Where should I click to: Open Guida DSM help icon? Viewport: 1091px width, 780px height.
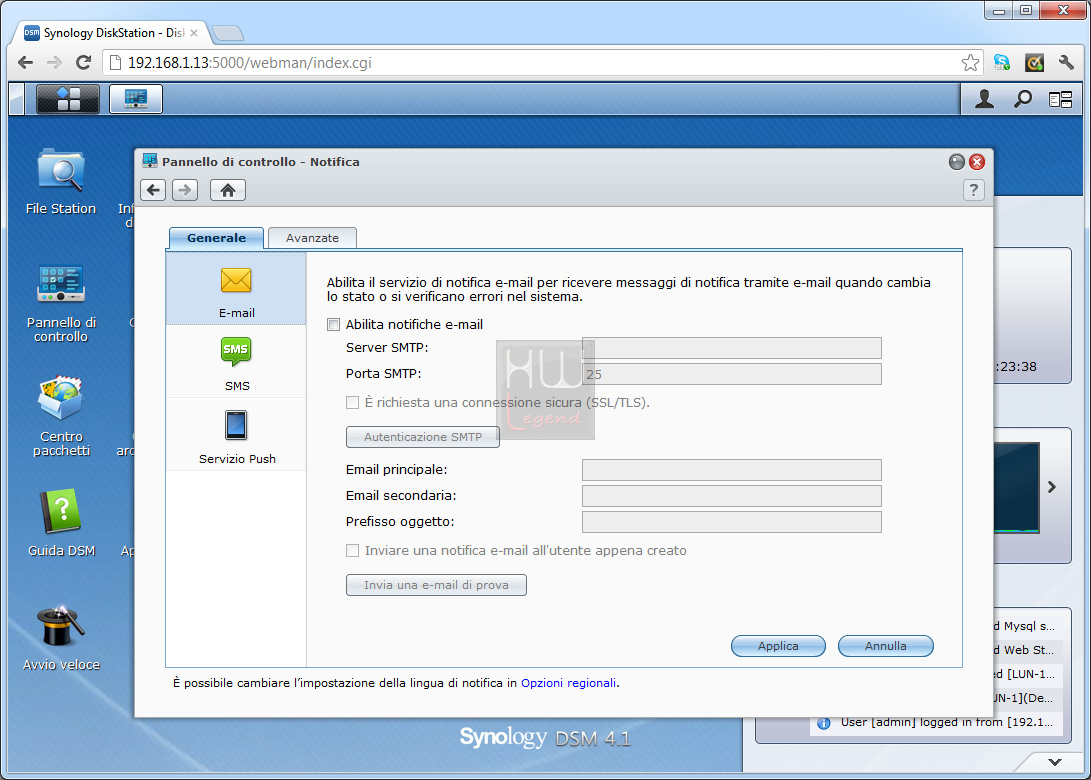pyautogui.click(x=61, y=523)
